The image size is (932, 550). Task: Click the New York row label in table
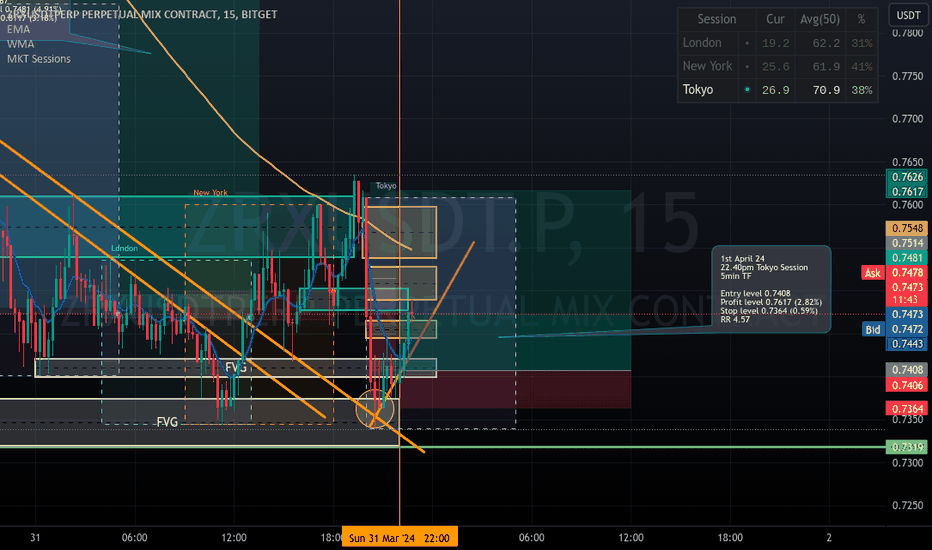coord(707,66)
